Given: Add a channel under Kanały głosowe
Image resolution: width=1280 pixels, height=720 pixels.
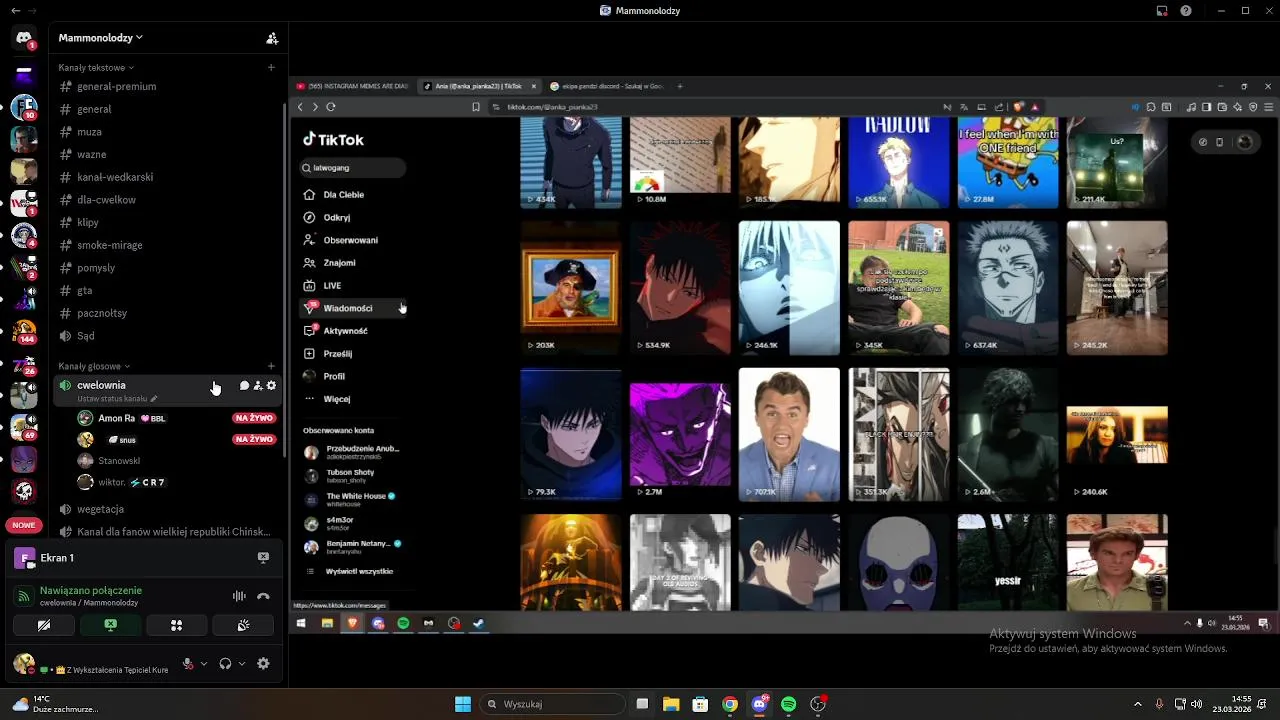Looking at the screenshot, I should (271, 366).
